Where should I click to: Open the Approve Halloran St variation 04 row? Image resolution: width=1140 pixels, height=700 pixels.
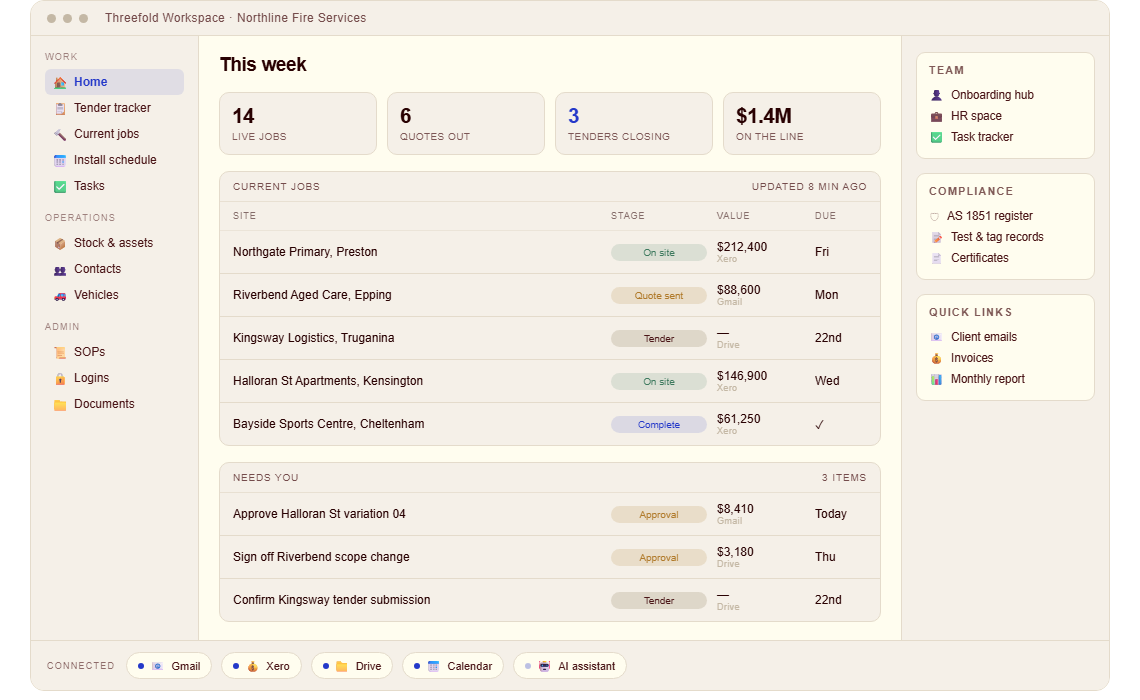(550, 514)
